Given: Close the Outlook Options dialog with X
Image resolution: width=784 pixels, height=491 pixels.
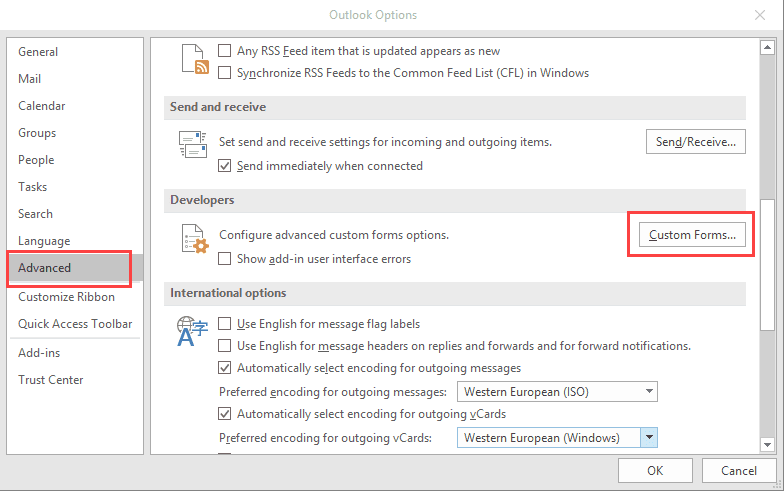Looking at the screenshot, I should tap(760, 15).
